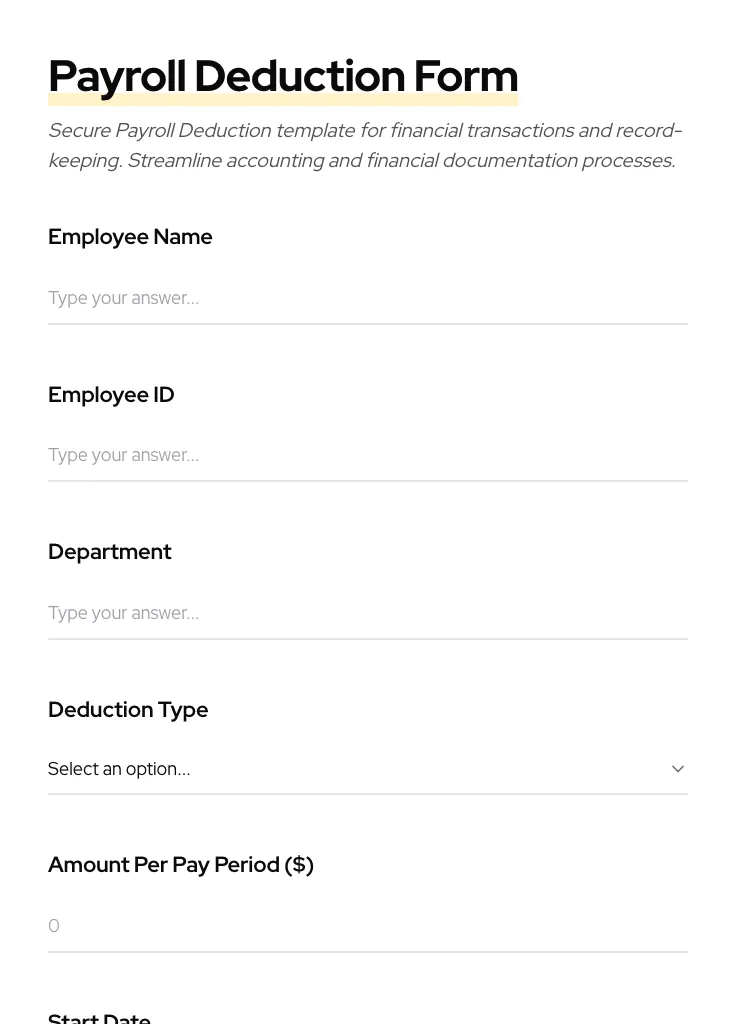
Task: Click the italic form description text
Action: (x=365, y=145)
